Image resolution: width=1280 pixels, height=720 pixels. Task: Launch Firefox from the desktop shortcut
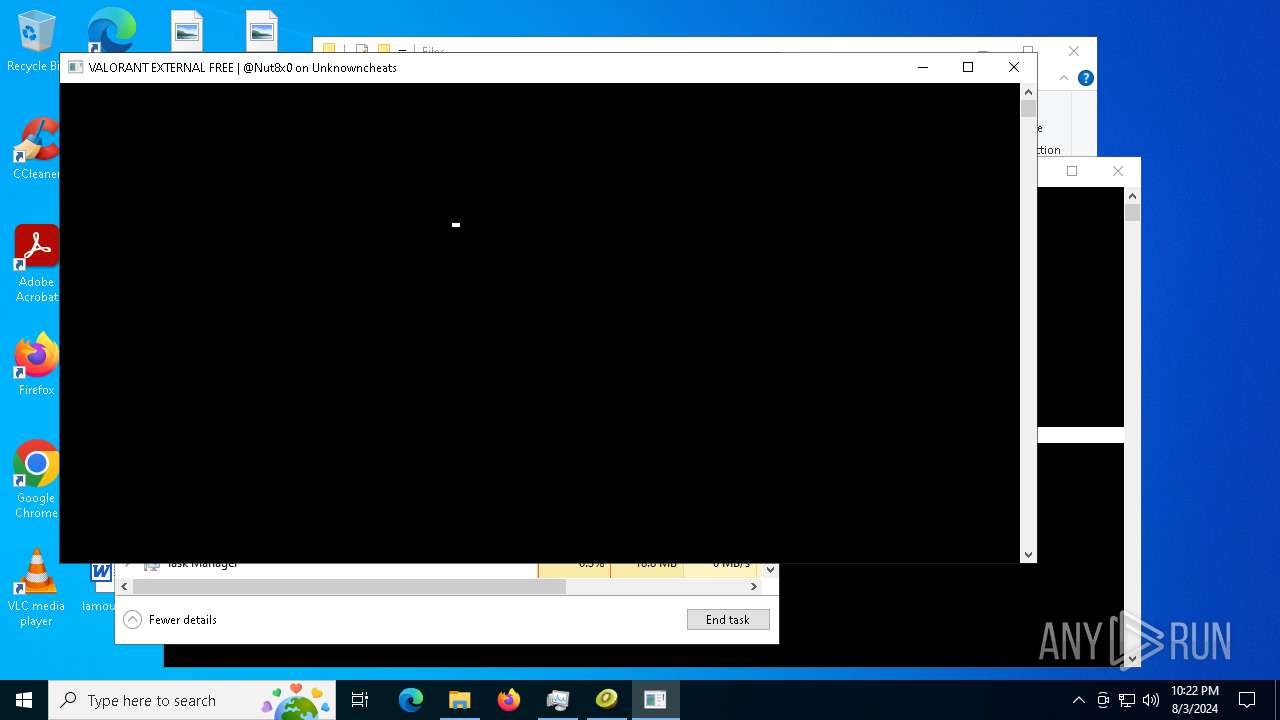click(x=37, y=365)
